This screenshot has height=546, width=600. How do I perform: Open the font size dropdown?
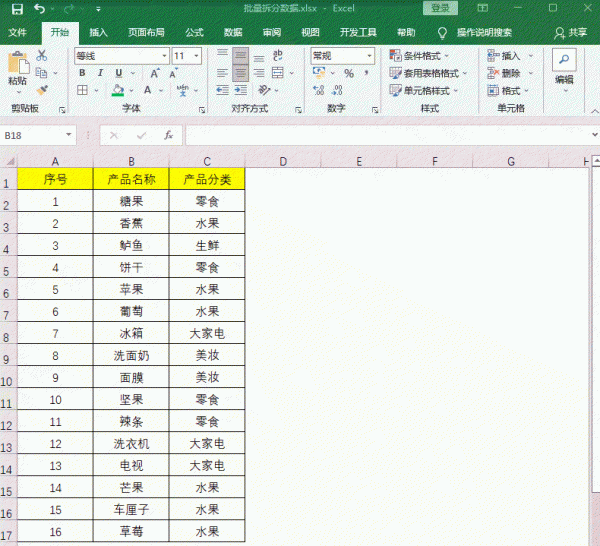point(197,56)
